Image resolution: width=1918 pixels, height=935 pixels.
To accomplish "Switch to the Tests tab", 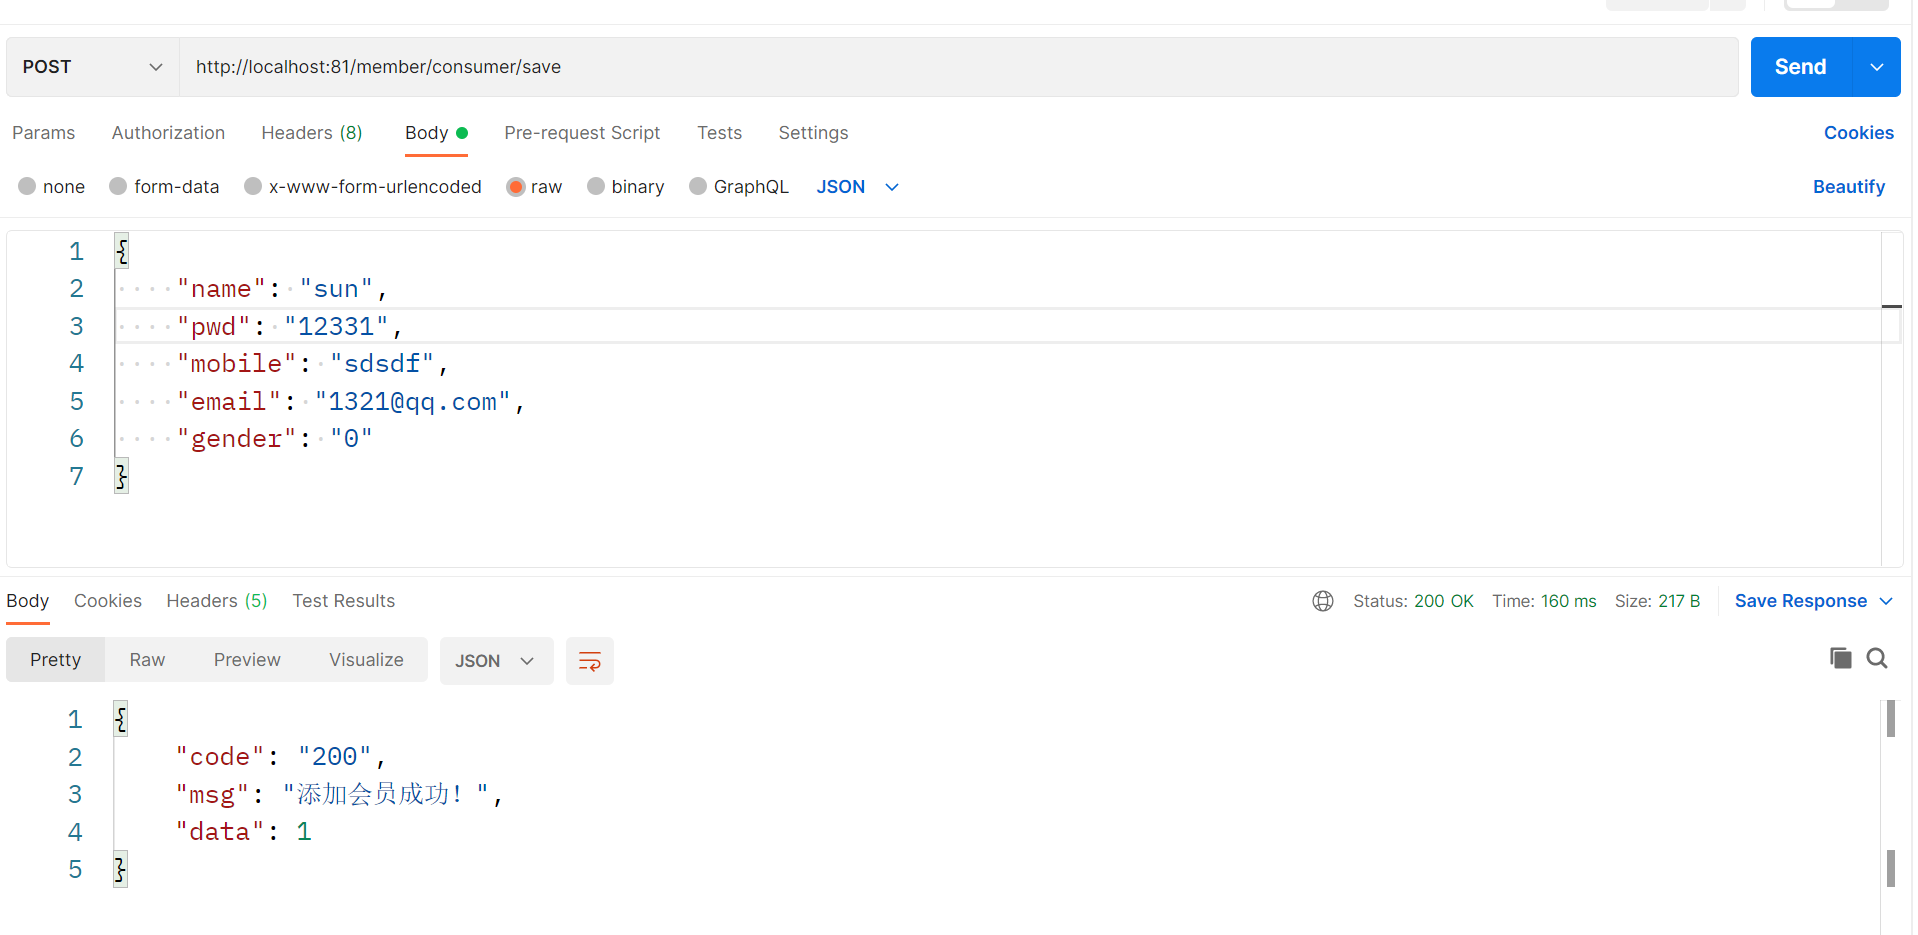I will point(720,133).
